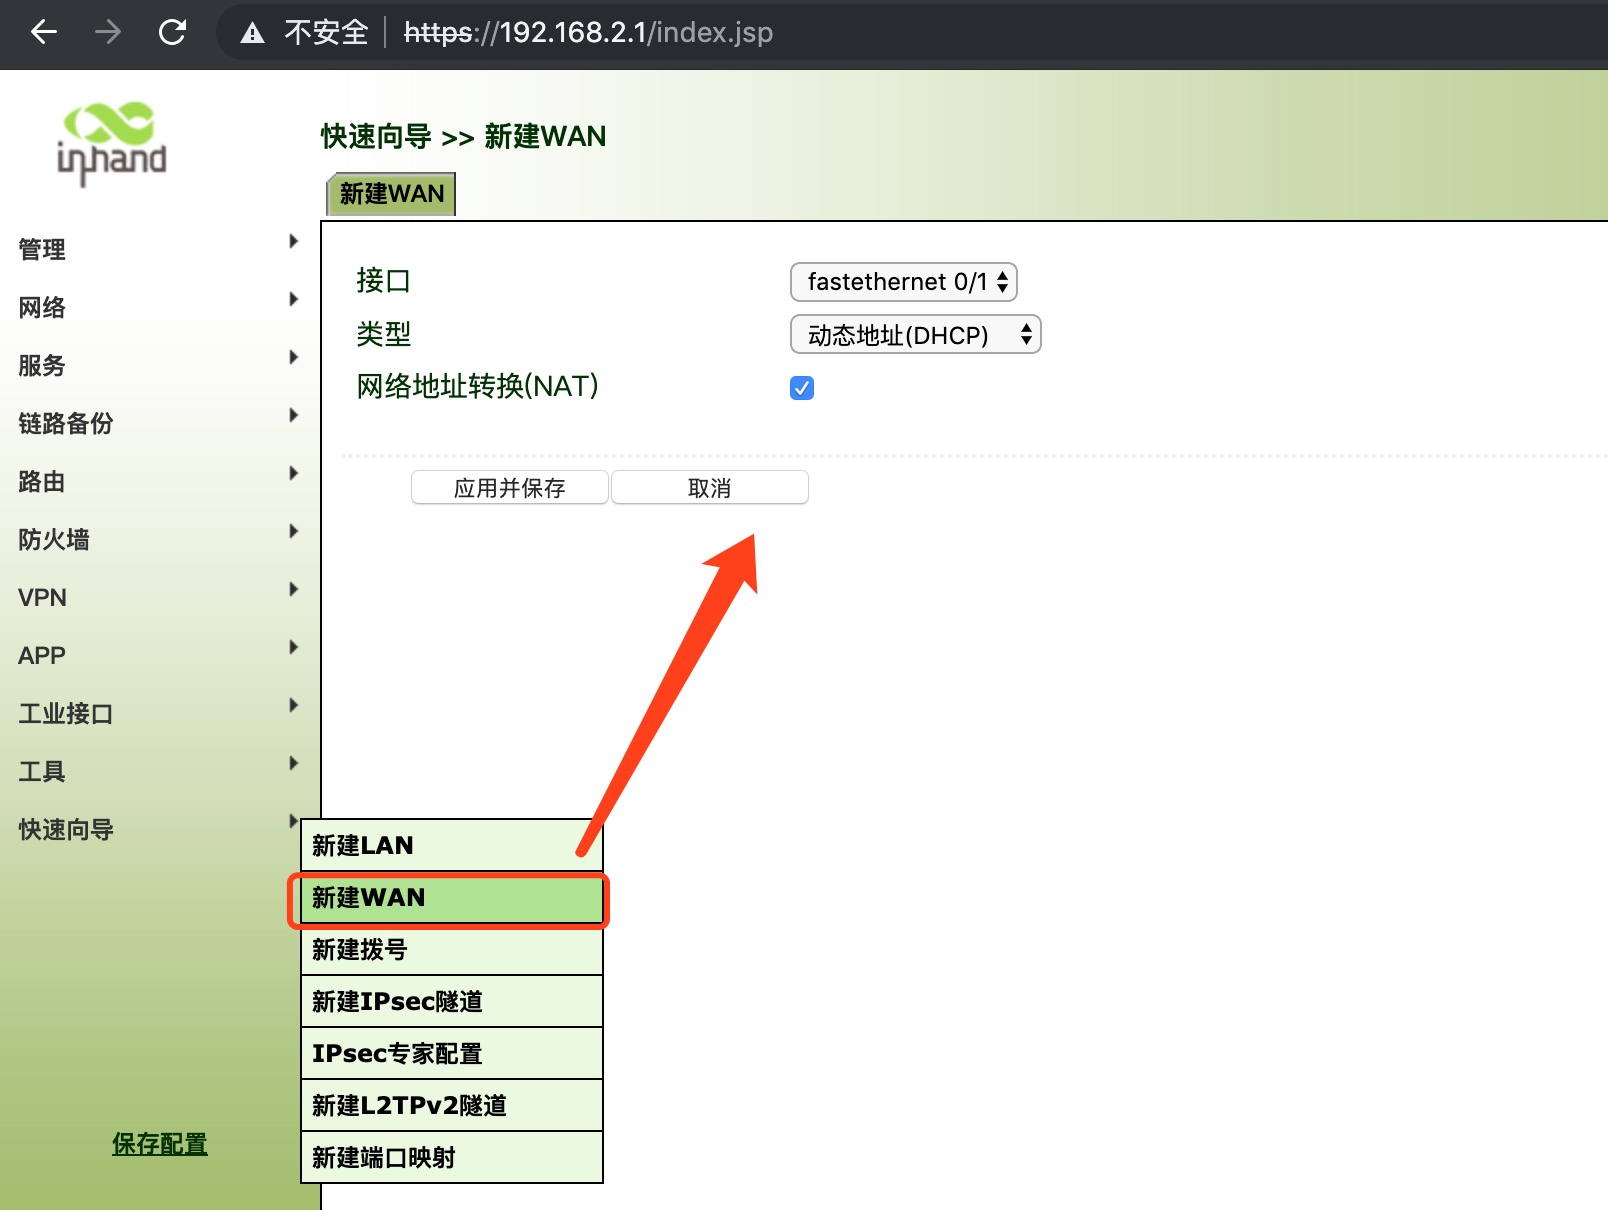Click the insecure warning triangle icon

pyautogui.click(x=253, y=34)
